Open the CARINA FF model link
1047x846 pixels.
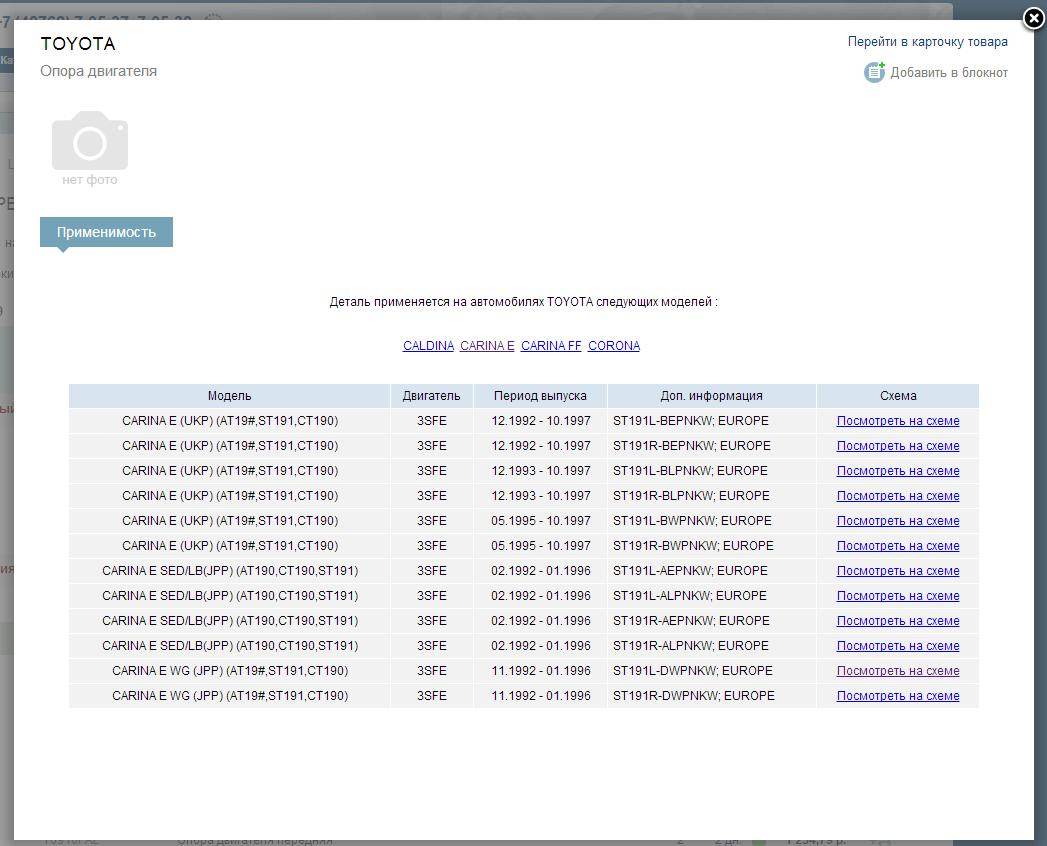pos(551,346)
